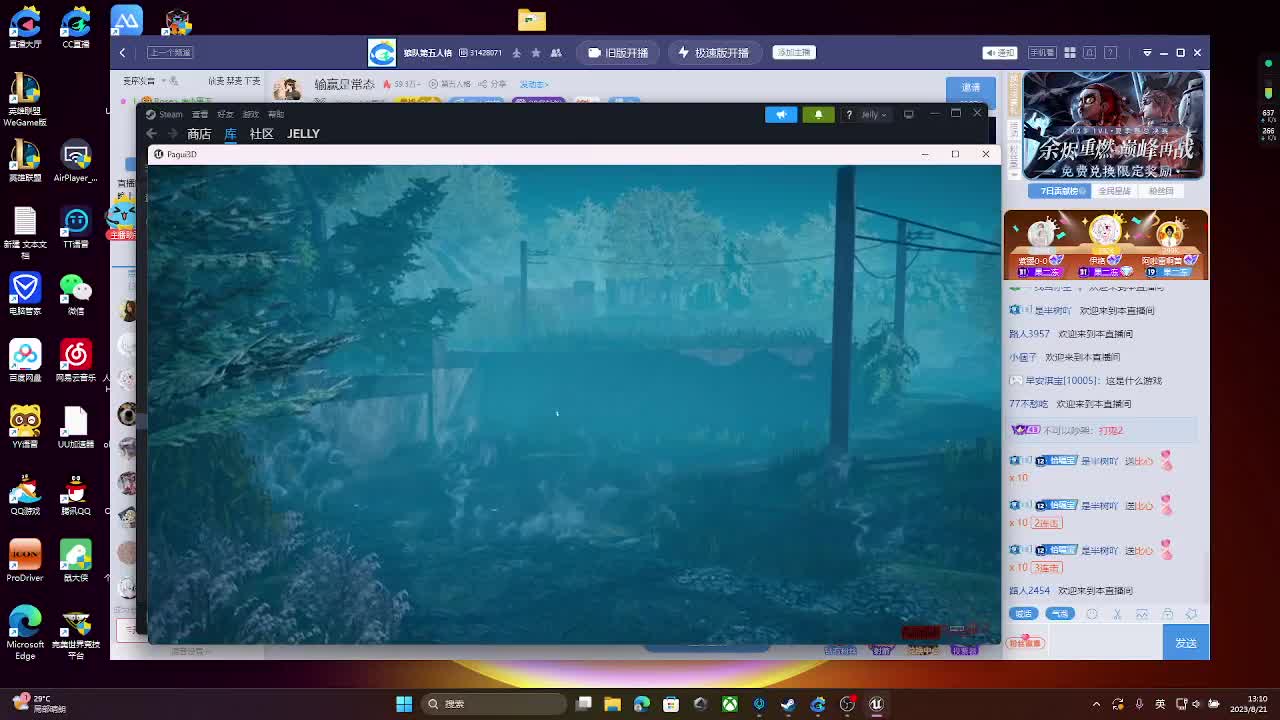The width and height of the screenshot is (1280, 720).
Task: Show hidden system tray icons
Action: (x=1097, y=704)
